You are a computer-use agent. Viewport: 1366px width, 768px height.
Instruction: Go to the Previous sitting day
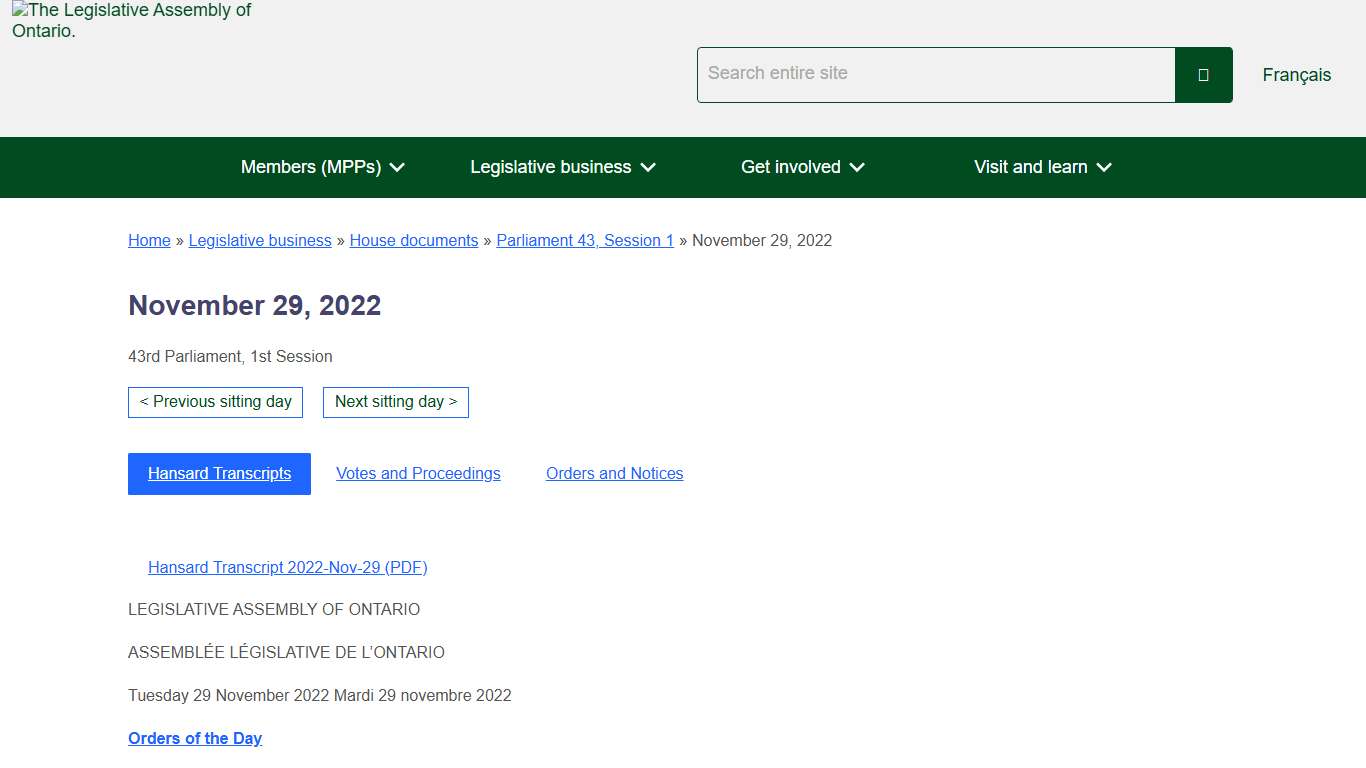click(x=215, y=402)
